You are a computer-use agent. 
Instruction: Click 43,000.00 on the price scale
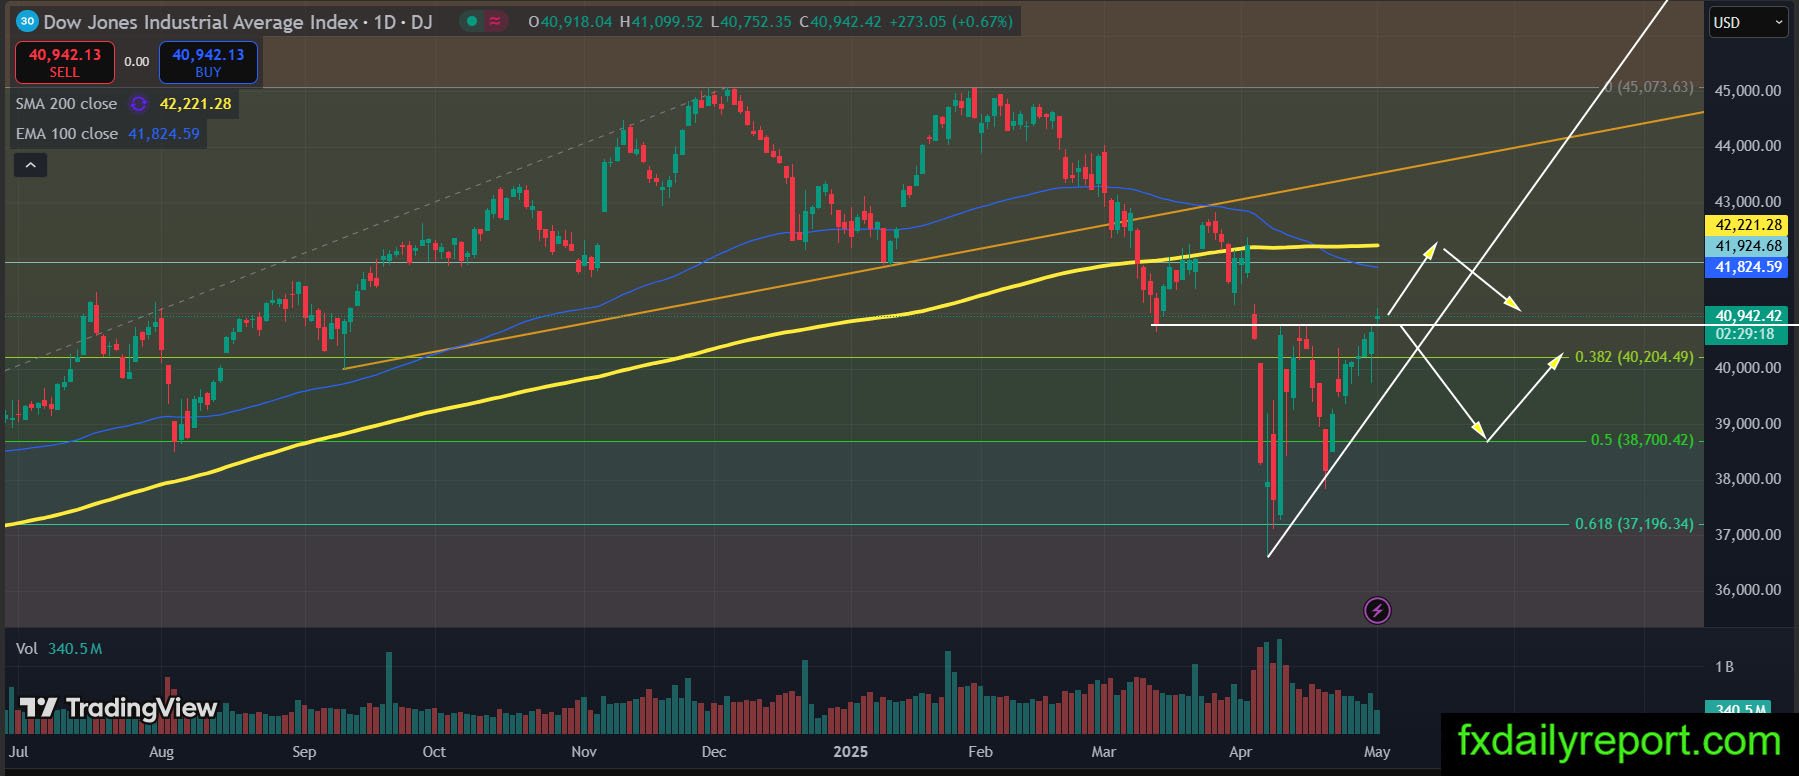coord(1748,202)
